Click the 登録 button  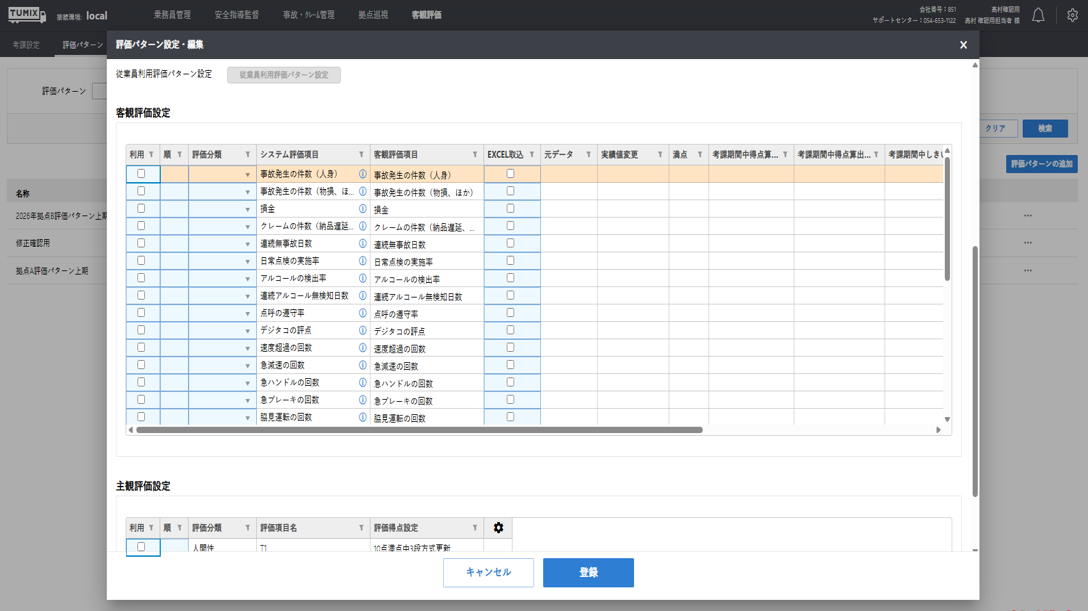point(588,572)
